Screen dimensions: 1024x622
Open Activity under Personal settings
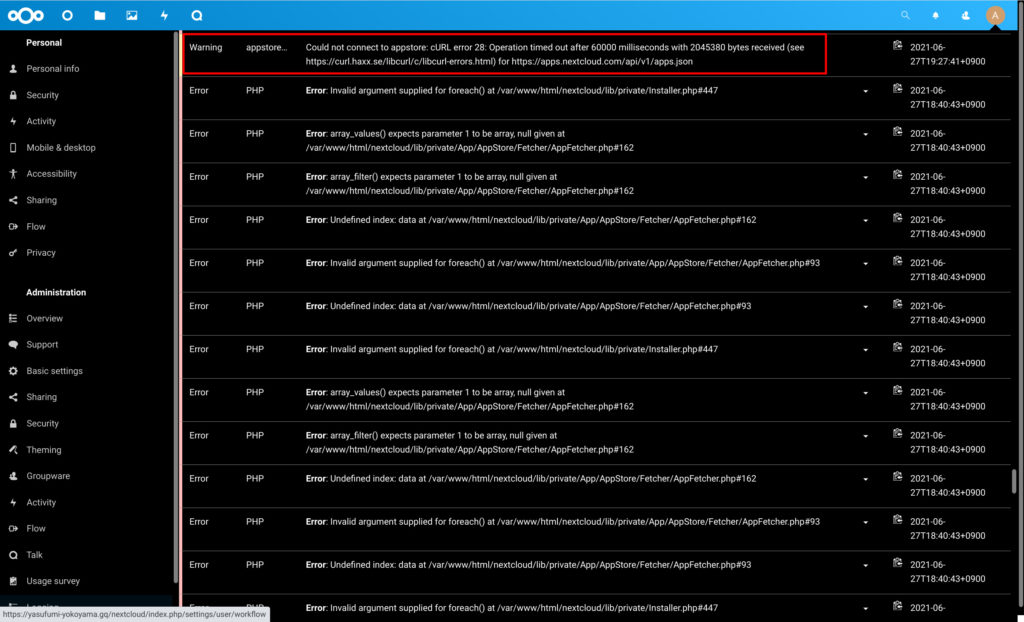[41, 122]
